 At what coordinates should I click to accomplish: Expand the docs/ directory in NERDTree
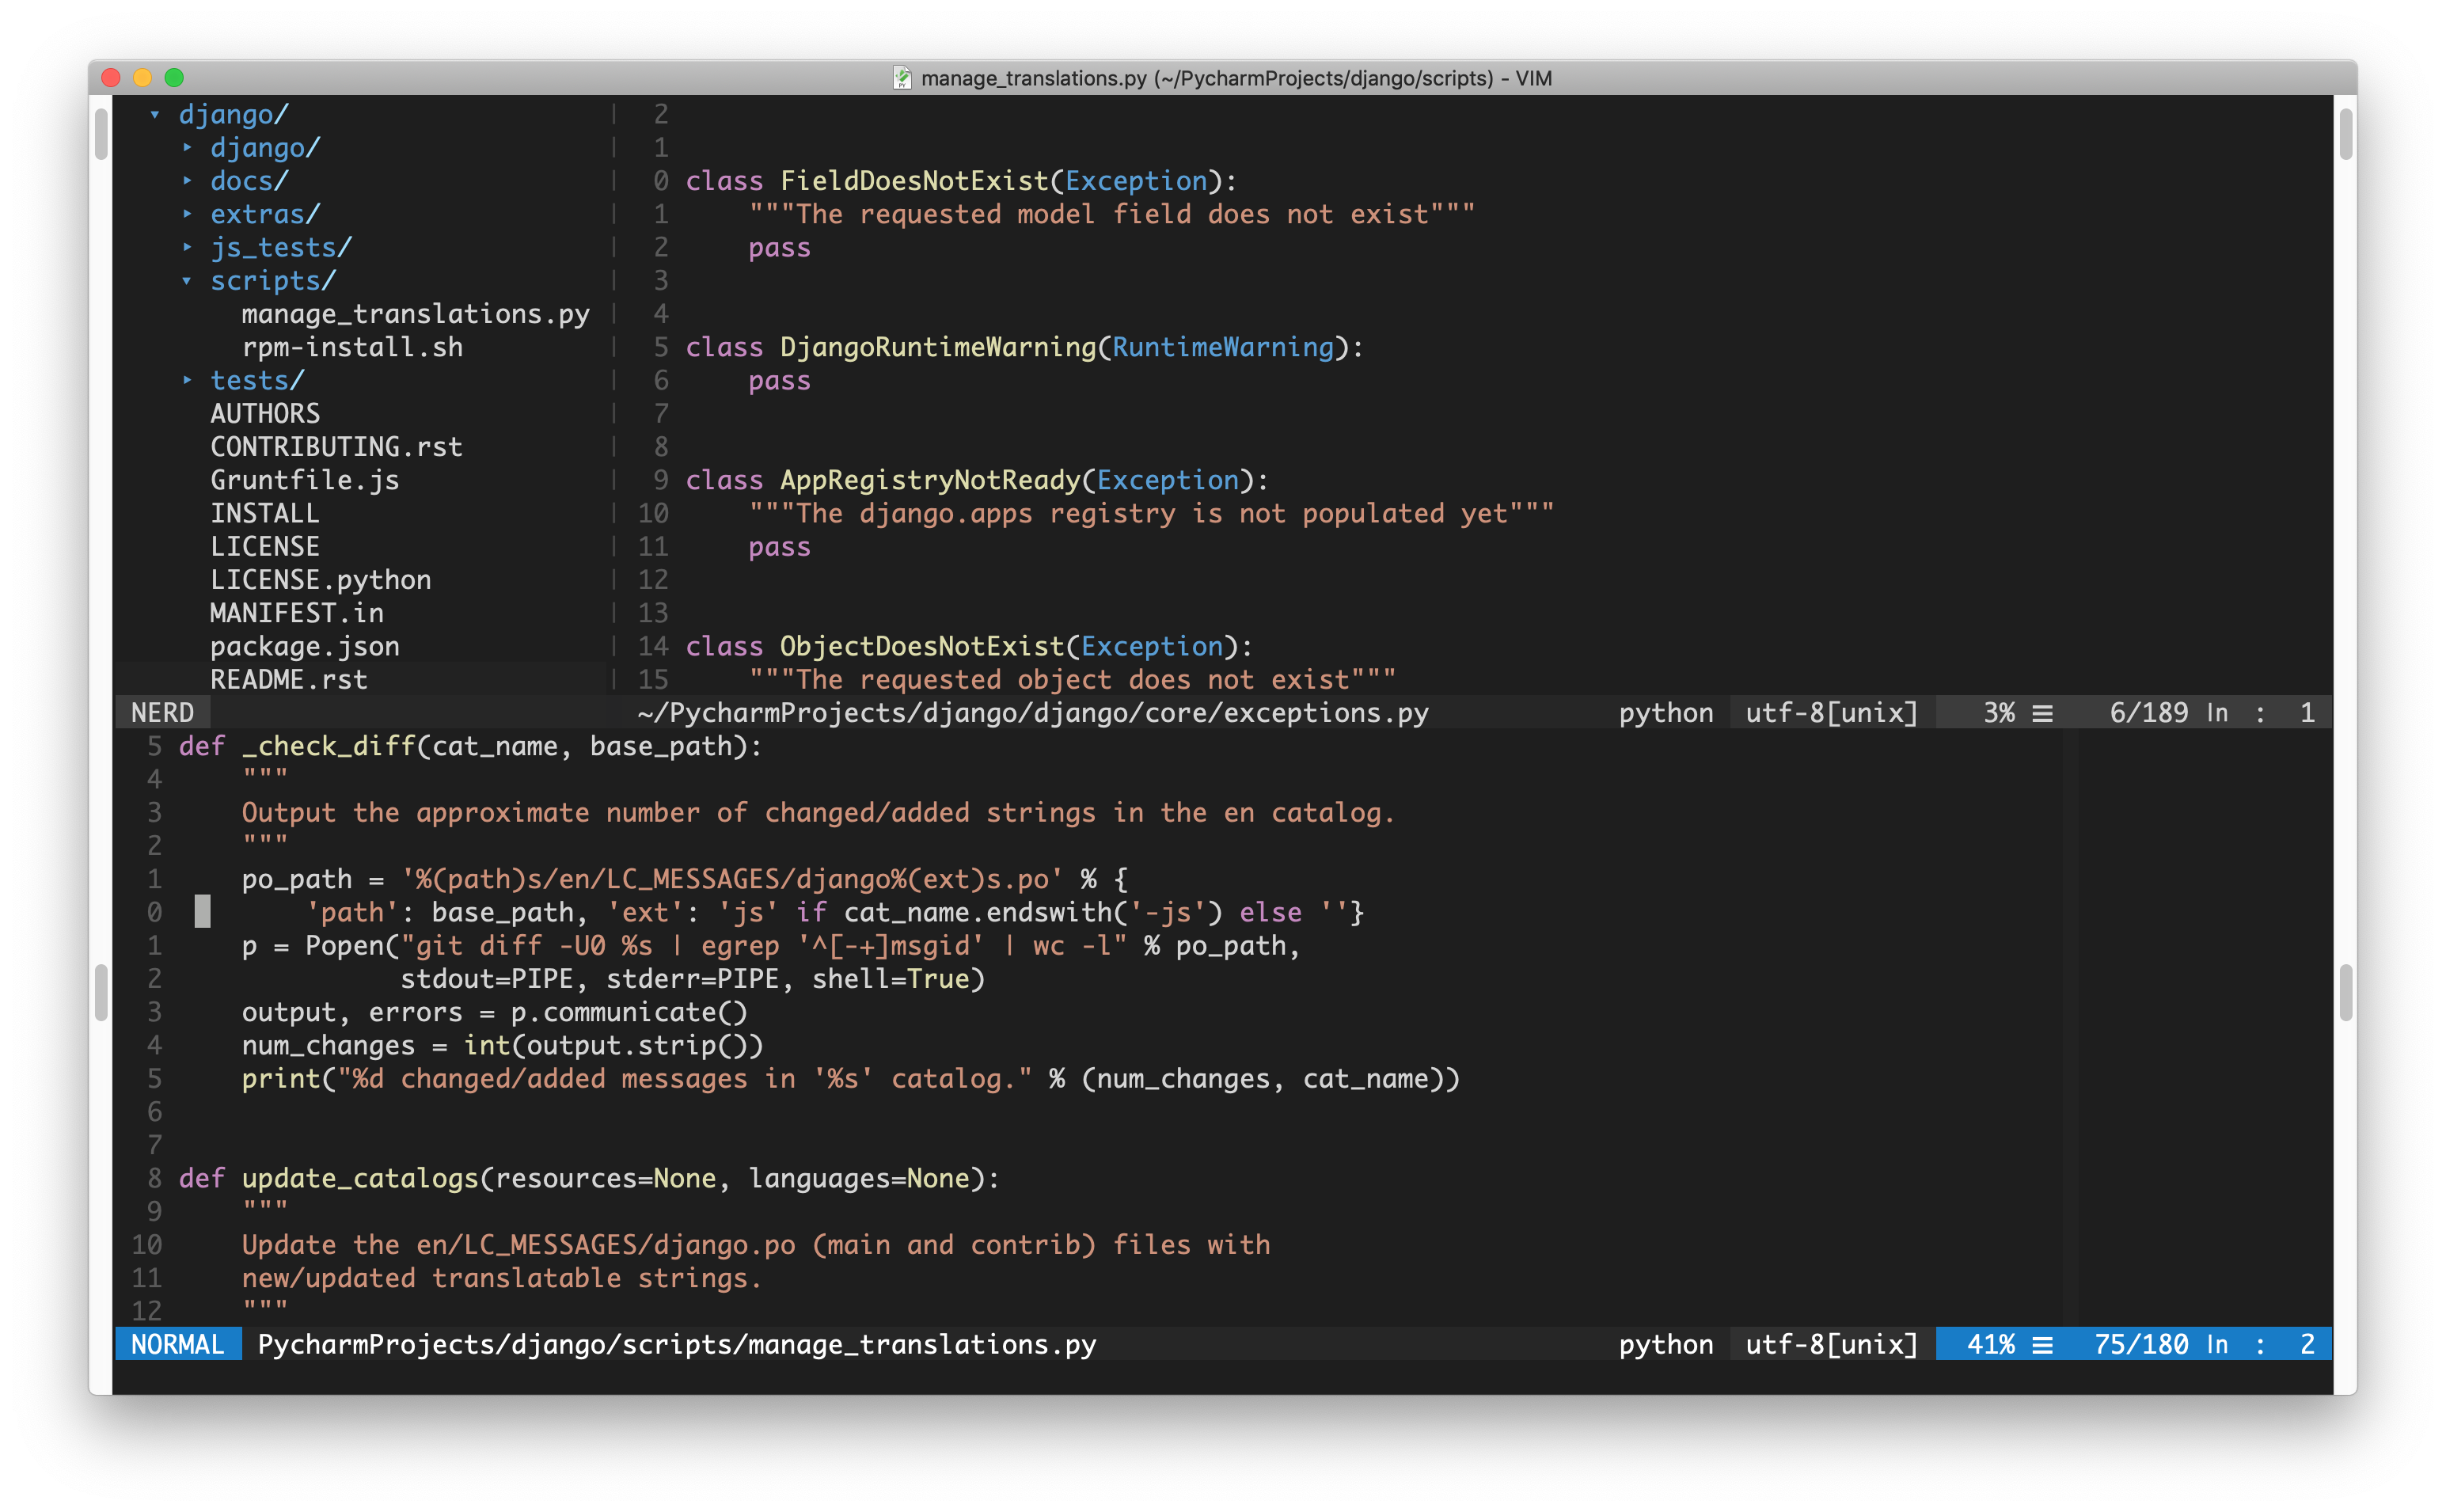click(x=248, y=180)
